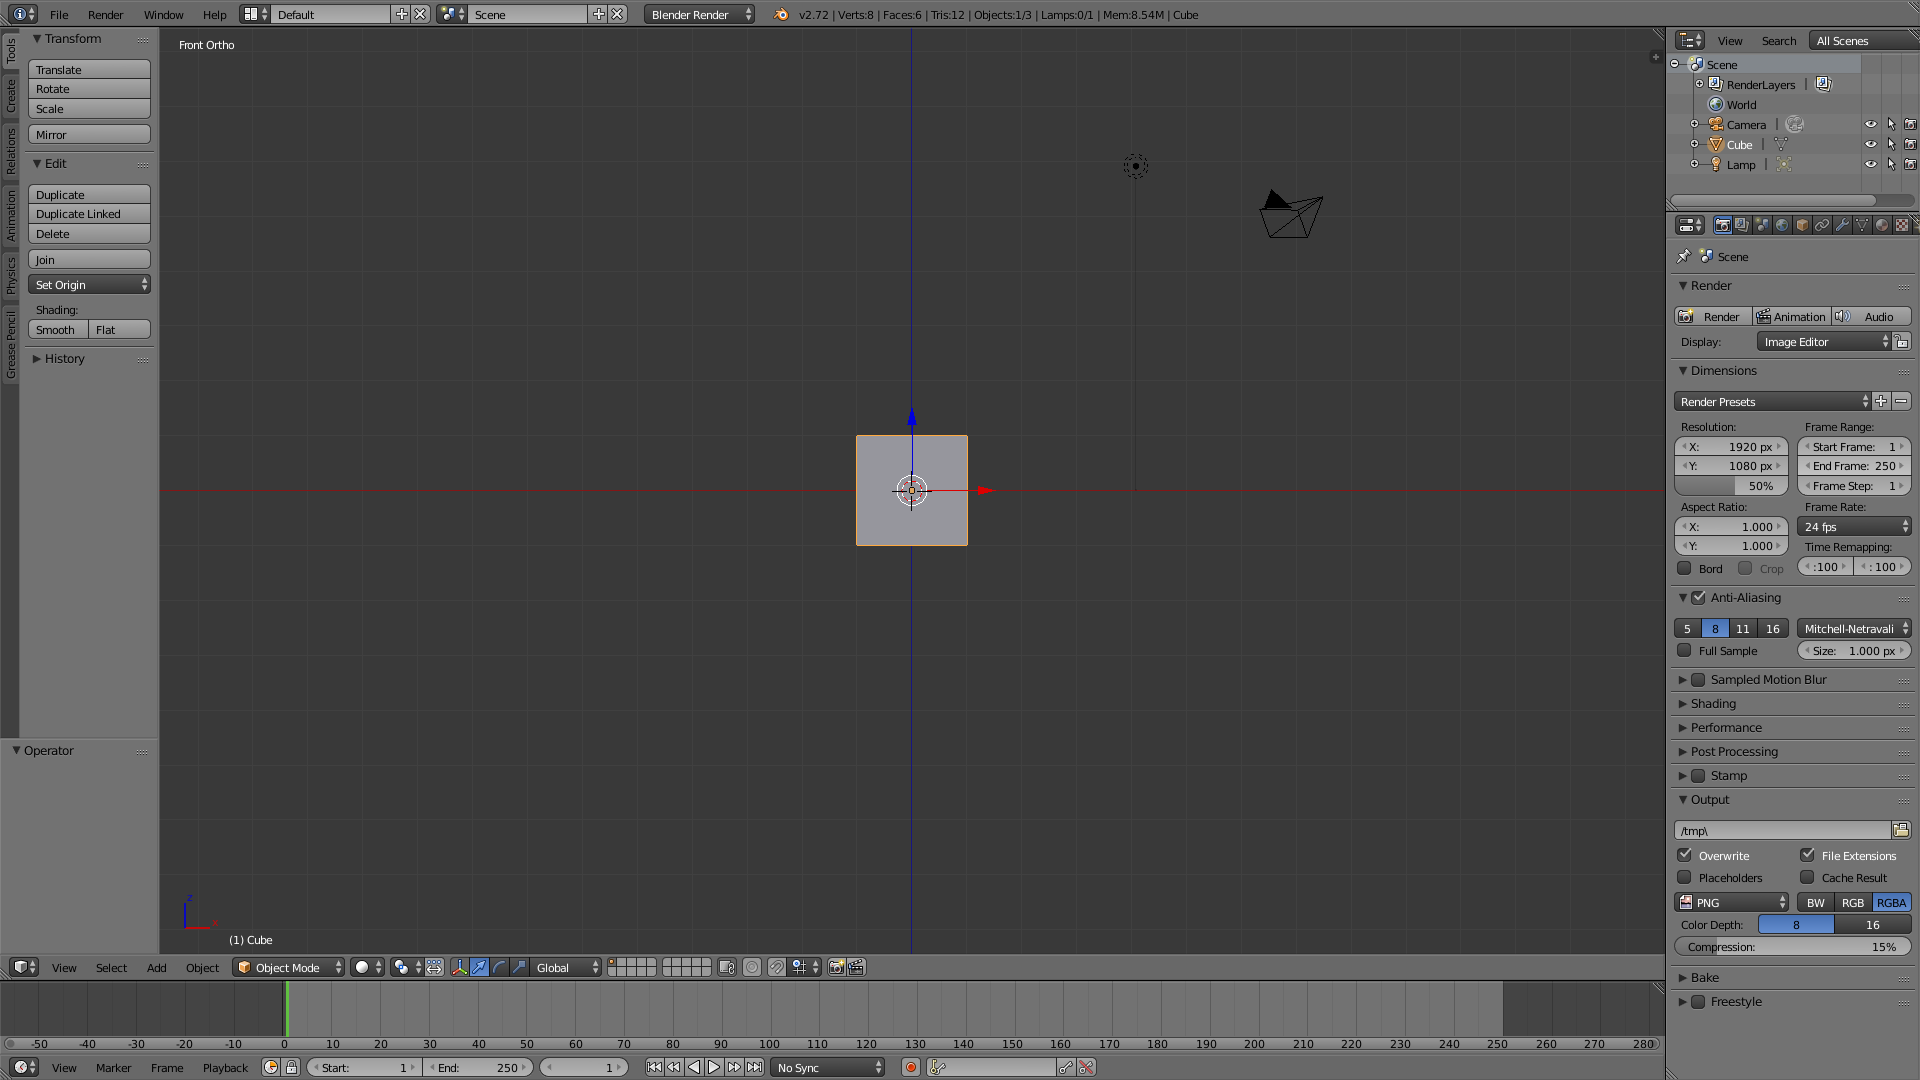Open the Object constraints chain-link tab
Viewport: 1920px width, 1080px height.
(1822, 225)
